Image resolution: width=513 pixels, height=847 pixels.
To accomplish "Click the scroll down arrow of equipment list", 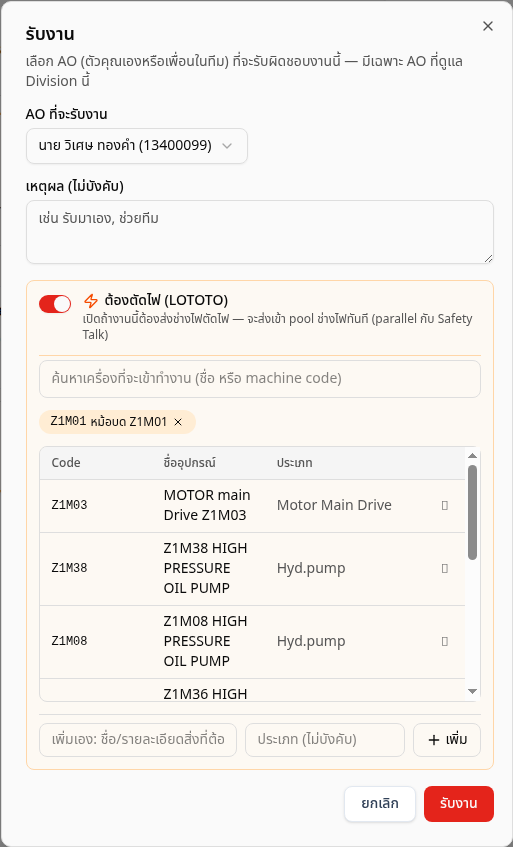I will pos(472,691).
